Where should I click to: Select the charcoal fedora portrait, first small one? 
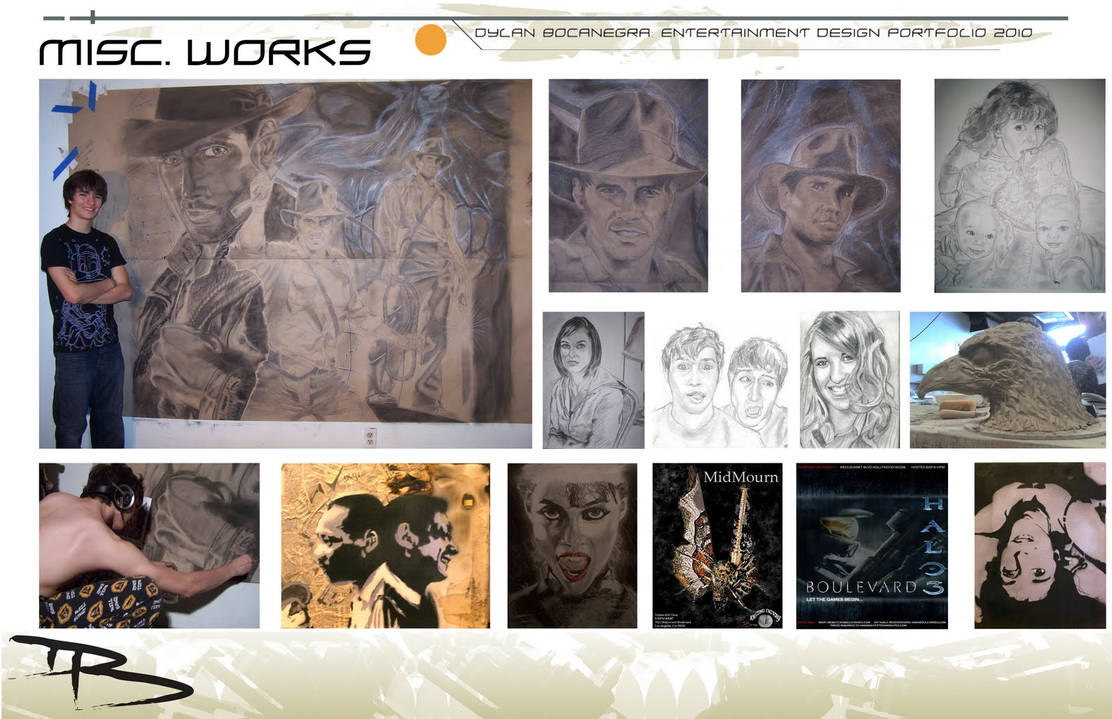(x=628, y=185)
